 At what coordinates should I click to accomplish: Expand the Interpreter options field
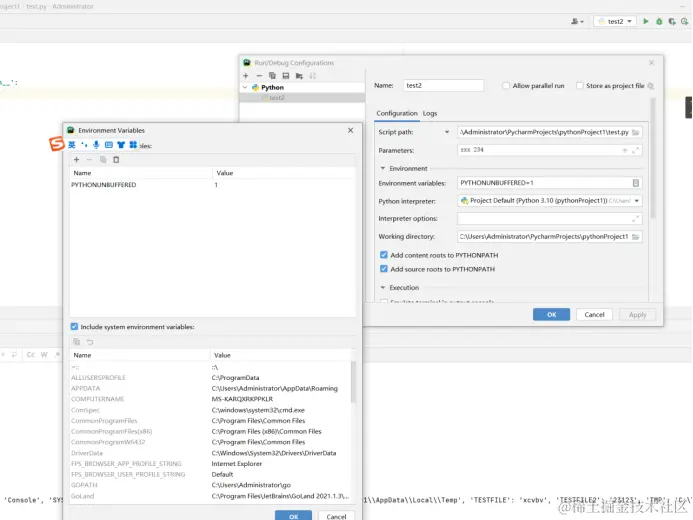point(636,219)
